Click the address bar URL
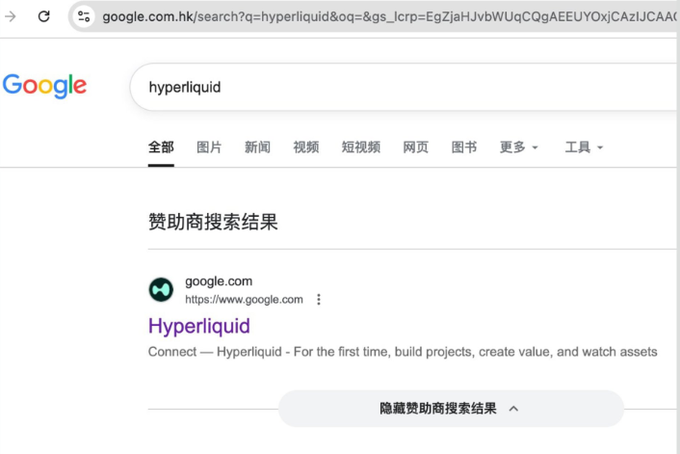The width and height of the screenshot is (680, 454). pos(389,16)
